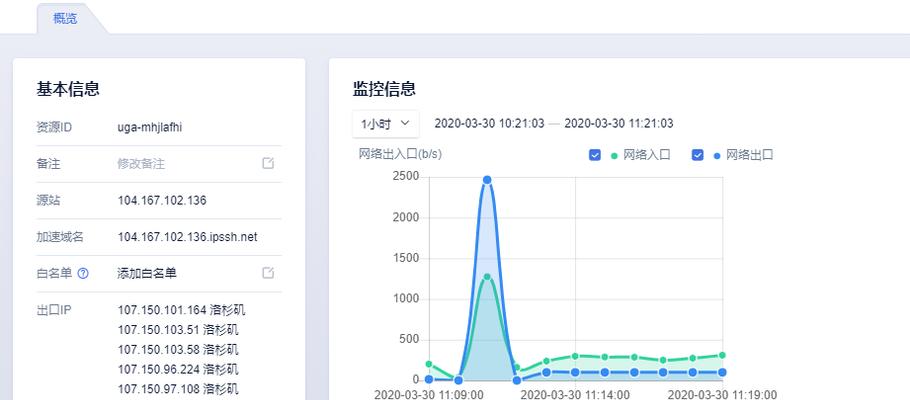Show help tooltip next to 白名单

point(83,273)
